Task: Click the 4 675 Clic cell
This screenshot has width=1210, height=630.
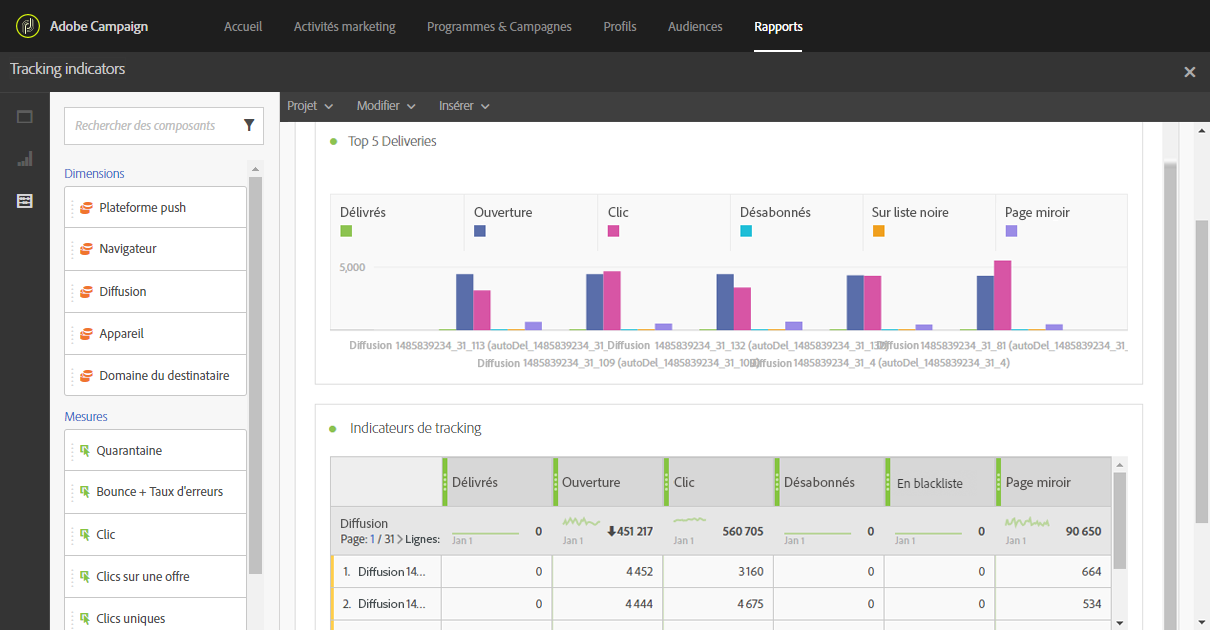Action: click(x=719, y=604)
